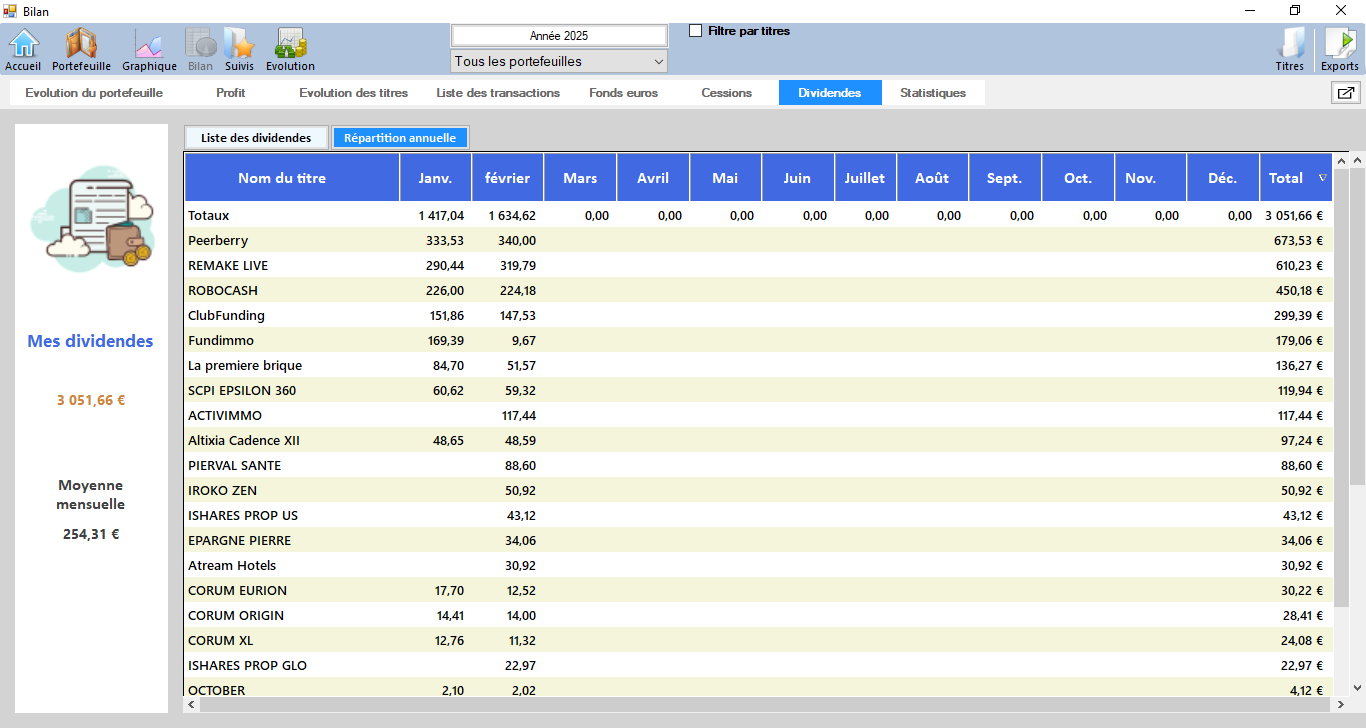Click the horizontal scrollbar right arrow
This screenshot has width=1366, height=728.
1340,704
